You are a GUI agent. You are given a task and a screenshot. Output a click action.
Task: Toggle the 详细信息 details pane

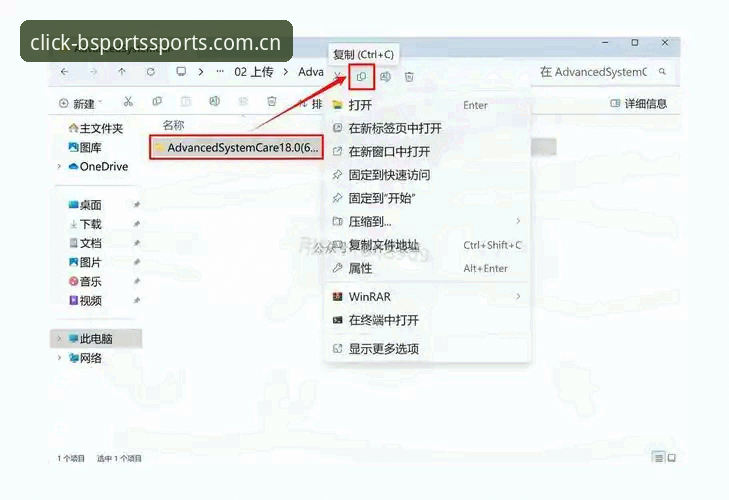coord(638,103)
